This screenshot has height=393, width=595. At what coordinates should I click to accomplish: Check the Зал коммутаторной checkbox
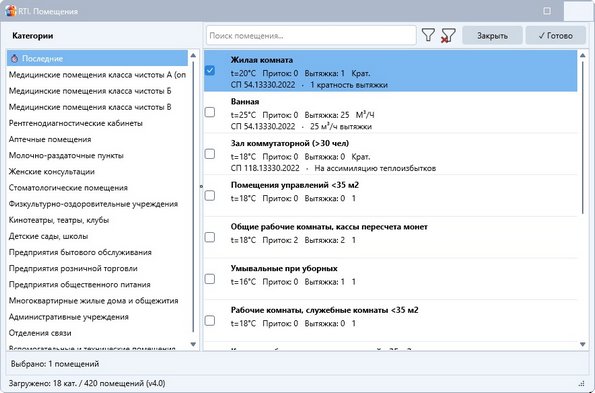coord(210,154)
